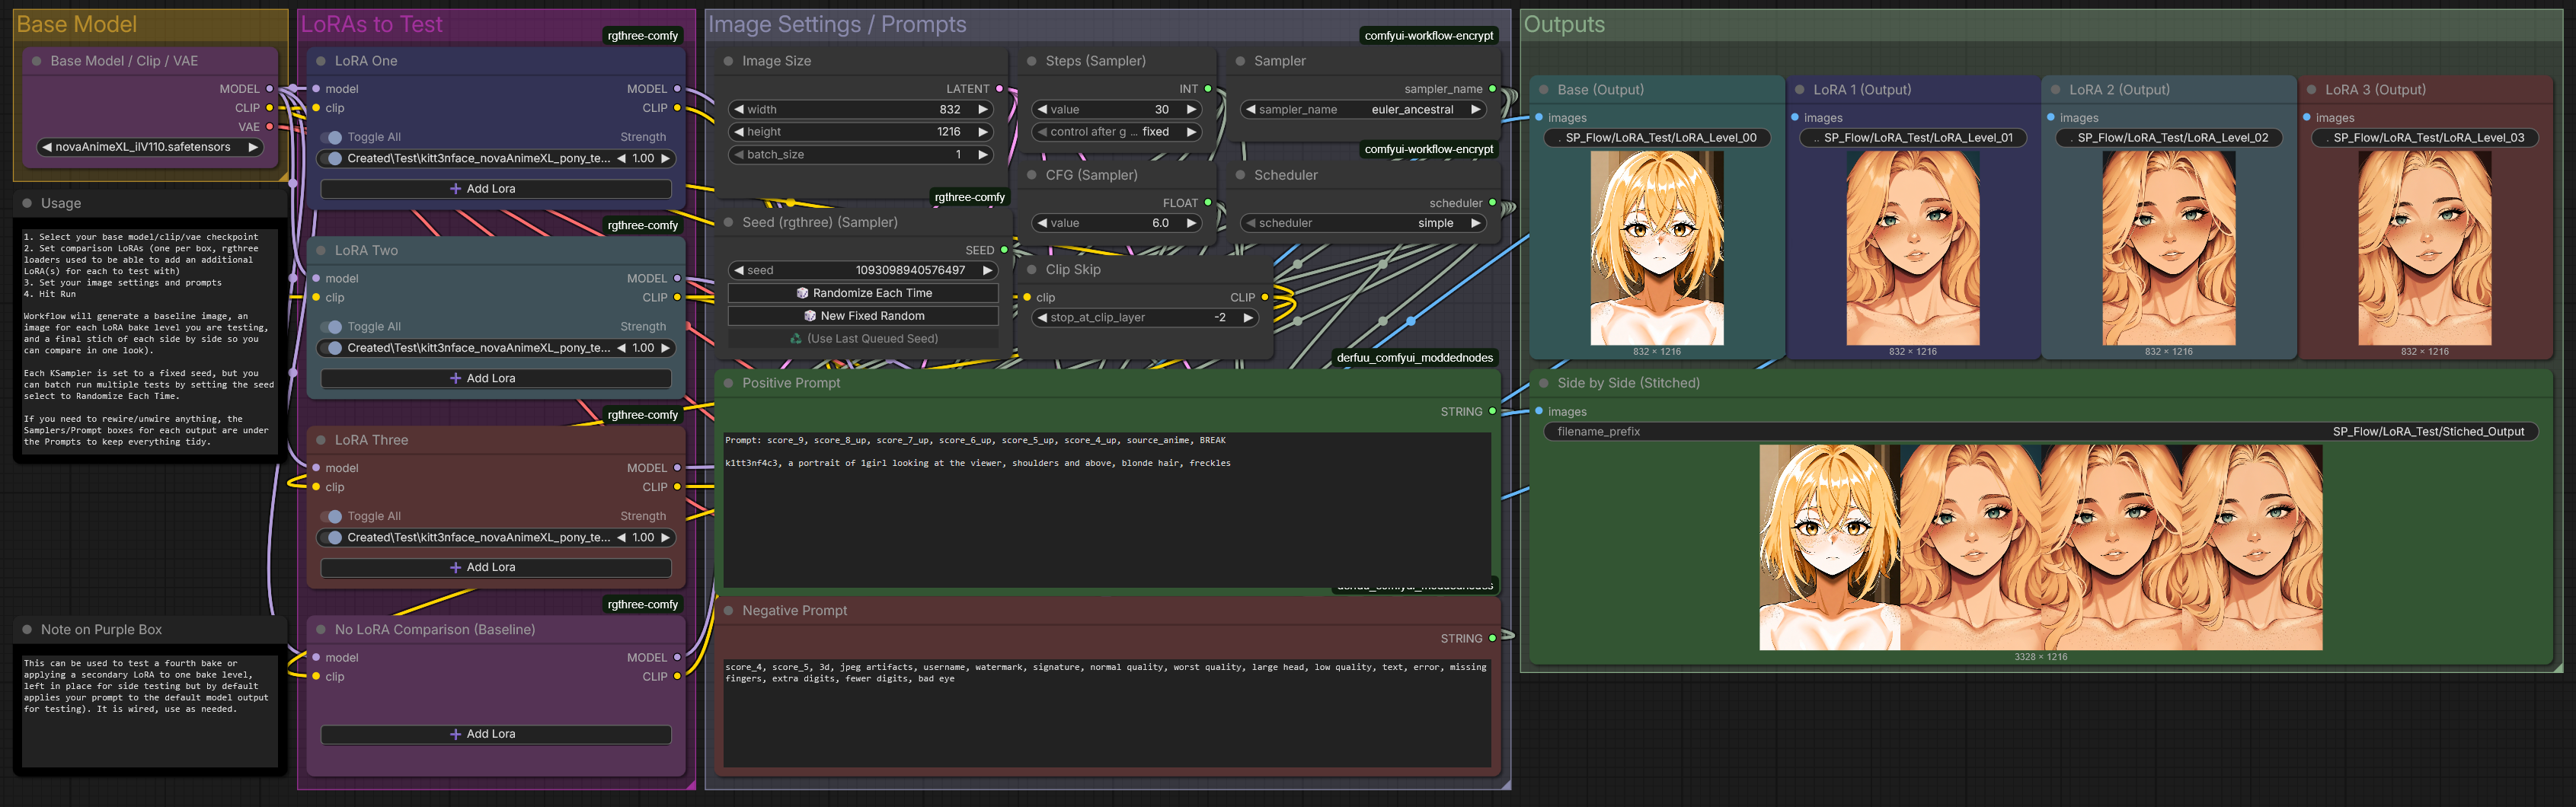The image size is (2576, 807).
Task: Click New Fixed Random button
Action: [864, 316]
